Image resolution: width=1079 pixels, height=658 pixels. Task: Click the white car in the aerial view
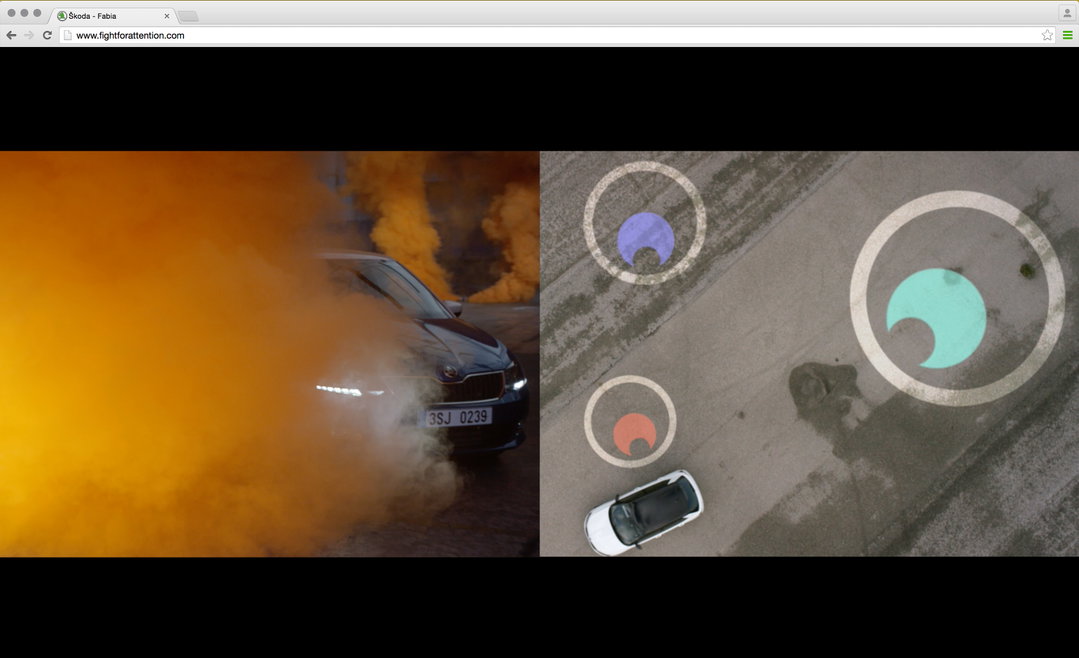click(x=644, y=512)
